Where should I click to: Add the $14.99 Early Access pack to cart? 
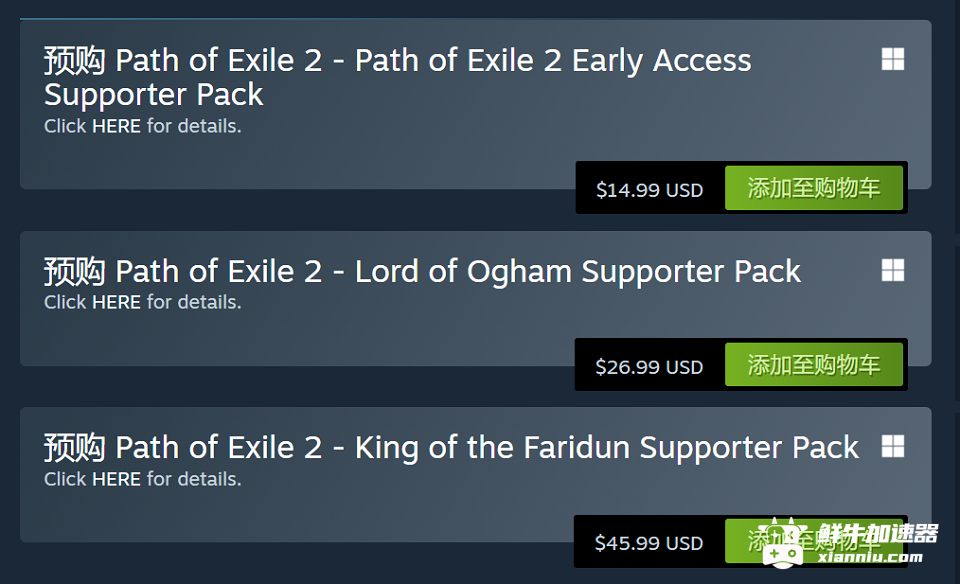click(x=814, y=188)
